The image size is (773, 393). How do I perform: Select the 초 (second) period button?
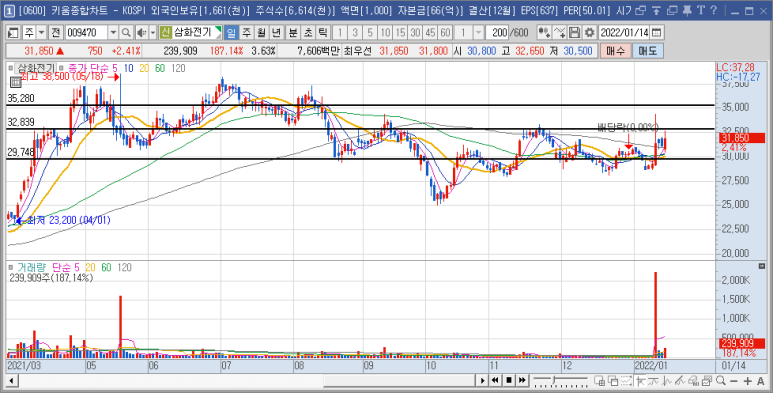(308, 33)
